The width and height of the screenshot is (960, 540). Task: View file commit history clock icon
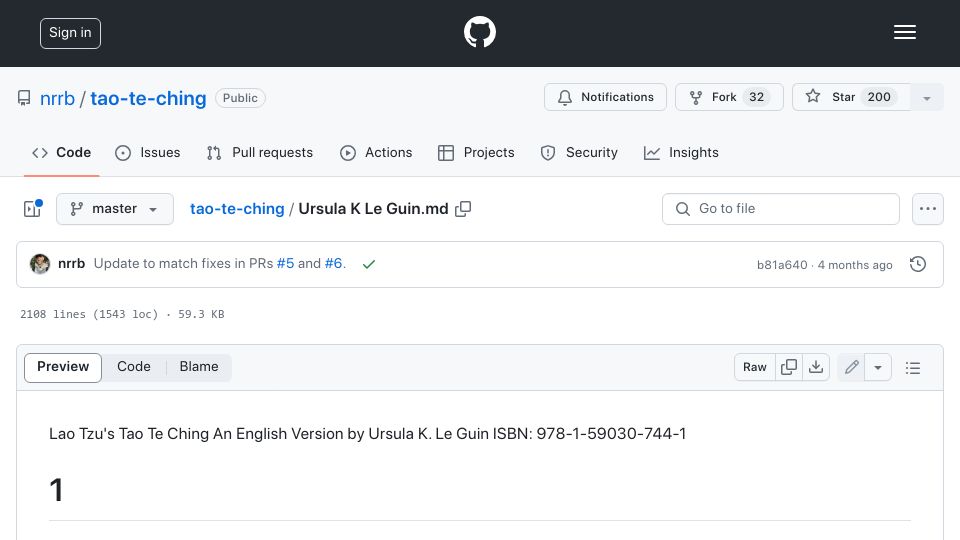918,264
